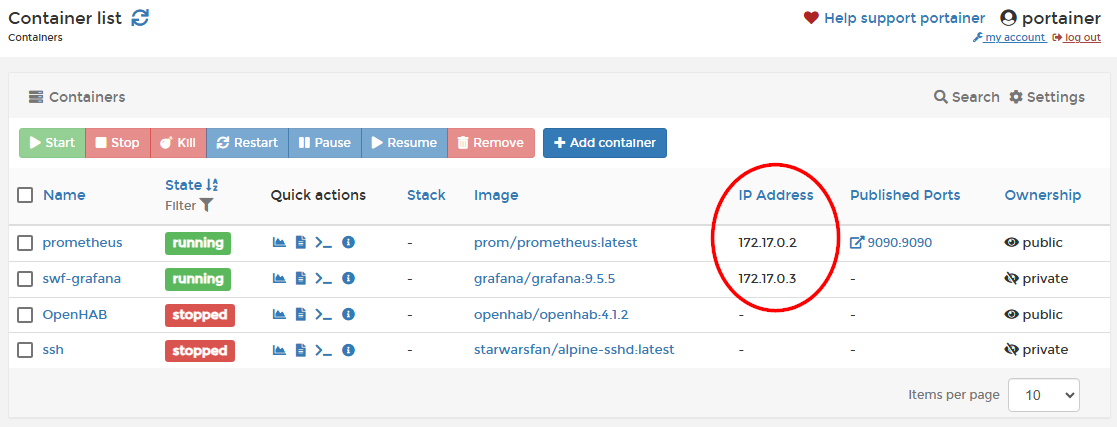Check the prometheus container checkbox

tap(25, 243)
